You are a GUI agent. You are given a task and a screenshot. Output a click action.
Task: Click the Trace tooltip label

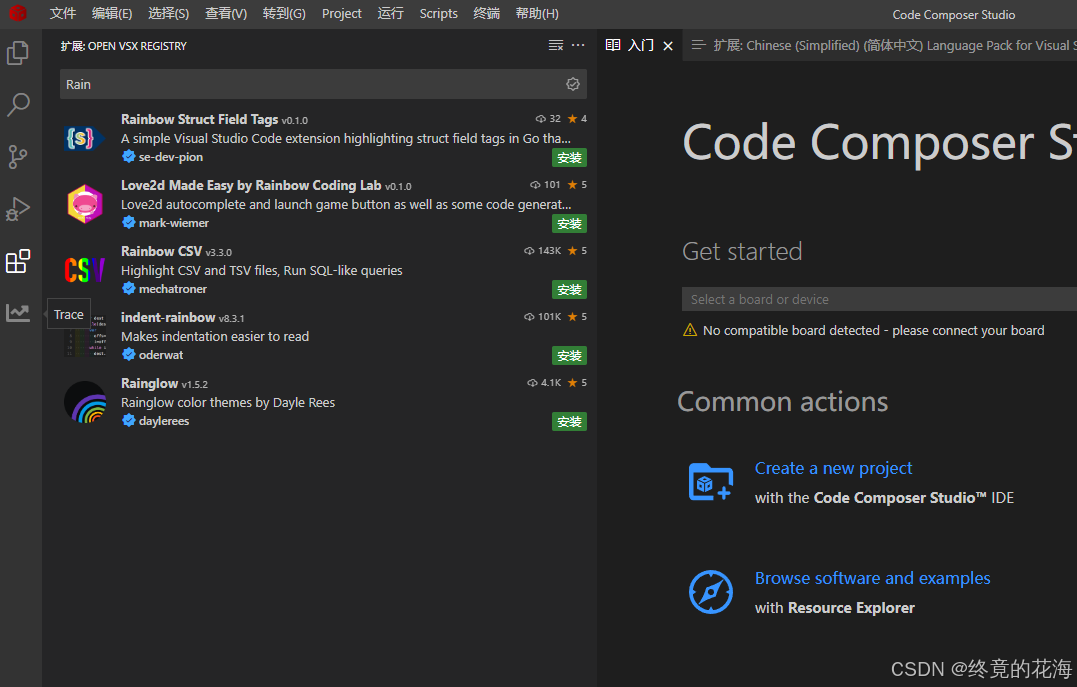pos(69,314)
